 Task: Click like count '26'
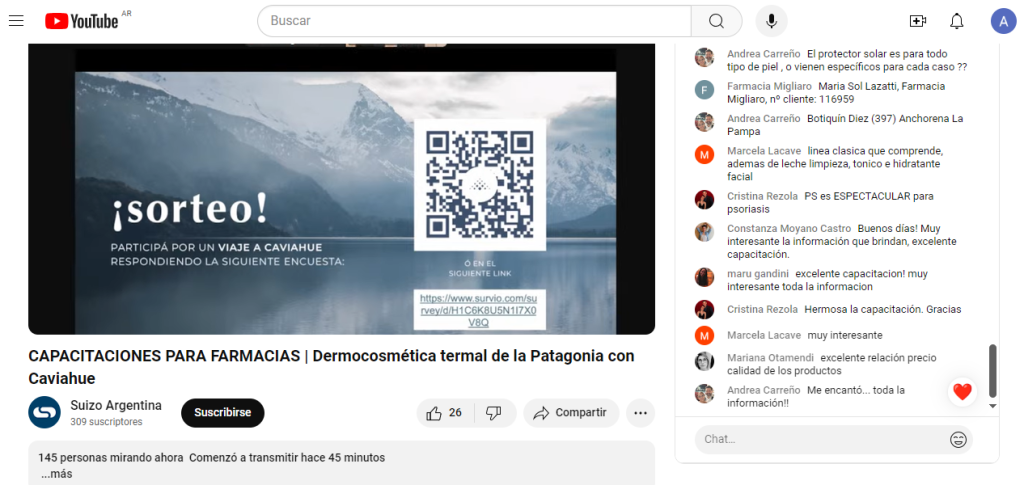point(455,413)
